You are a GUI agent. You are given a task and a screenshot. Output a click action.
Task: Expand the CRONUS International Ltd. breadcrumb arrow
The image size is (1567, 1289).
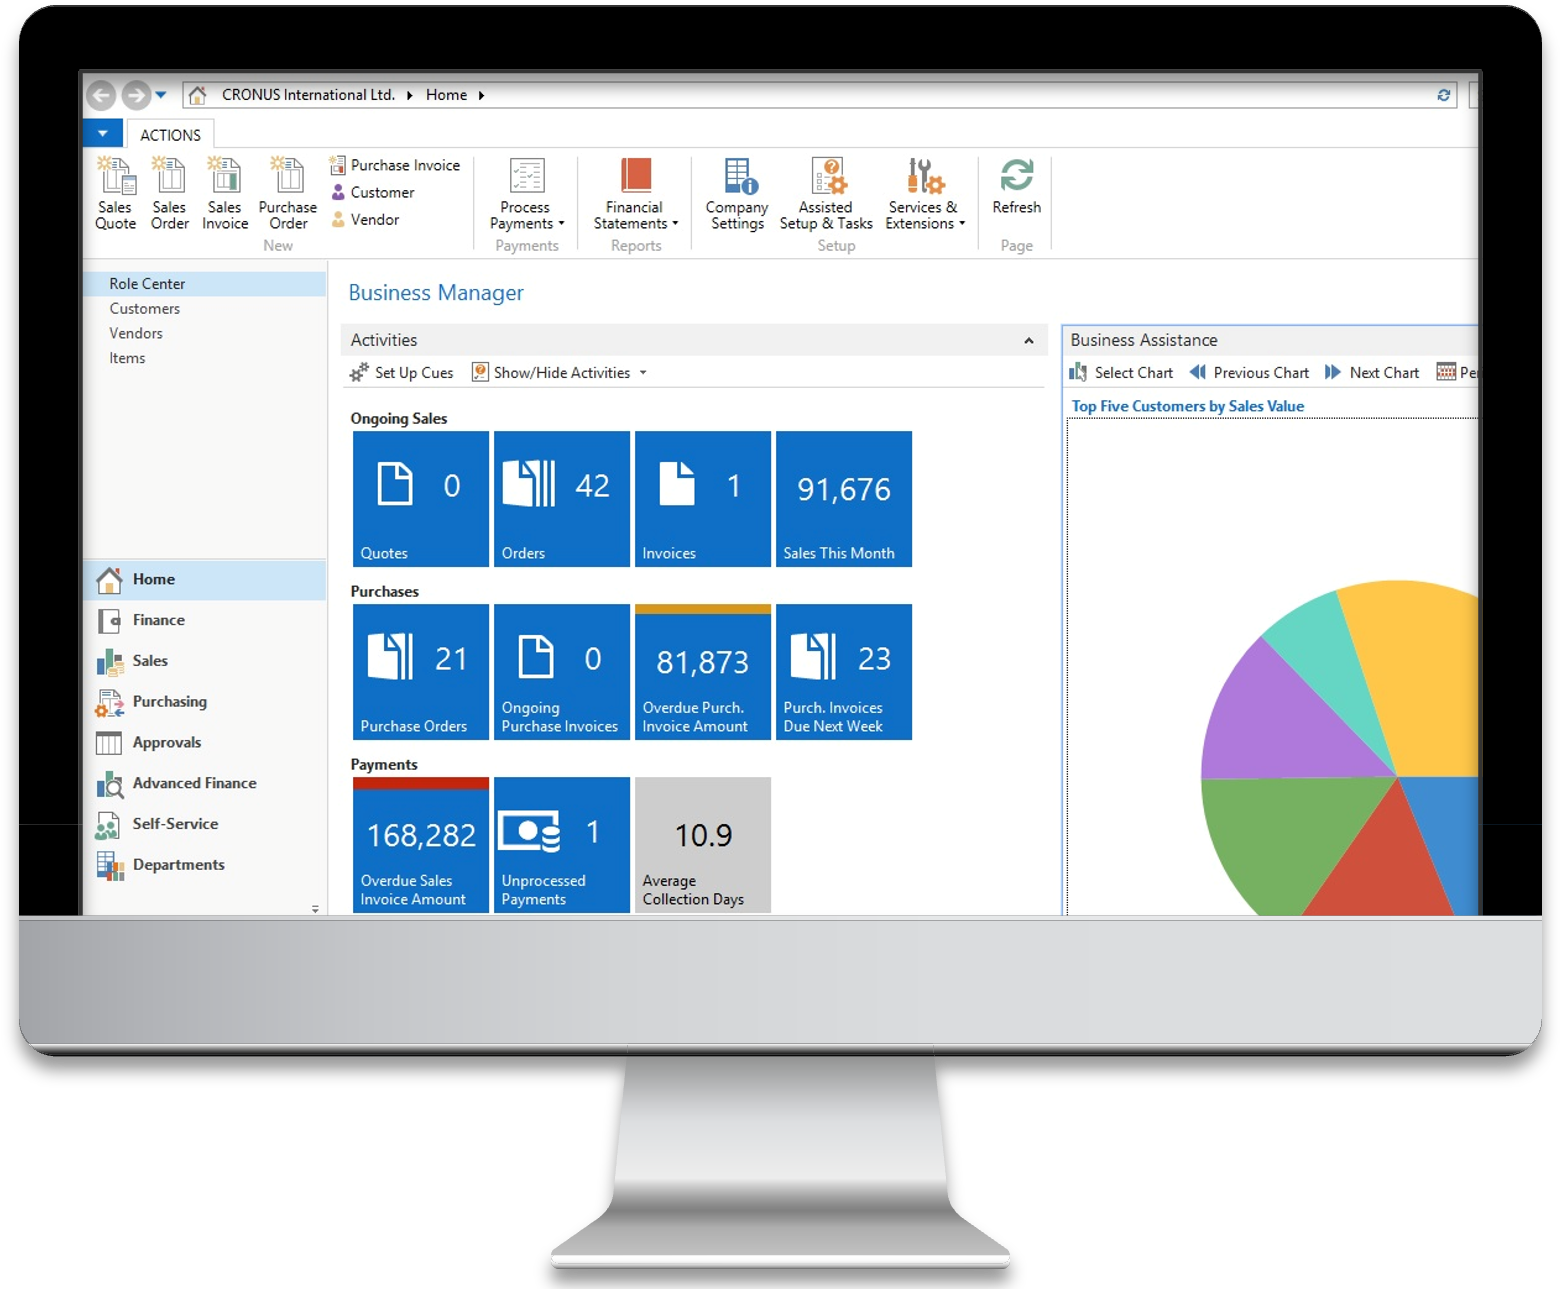click(x=410, y=95)
